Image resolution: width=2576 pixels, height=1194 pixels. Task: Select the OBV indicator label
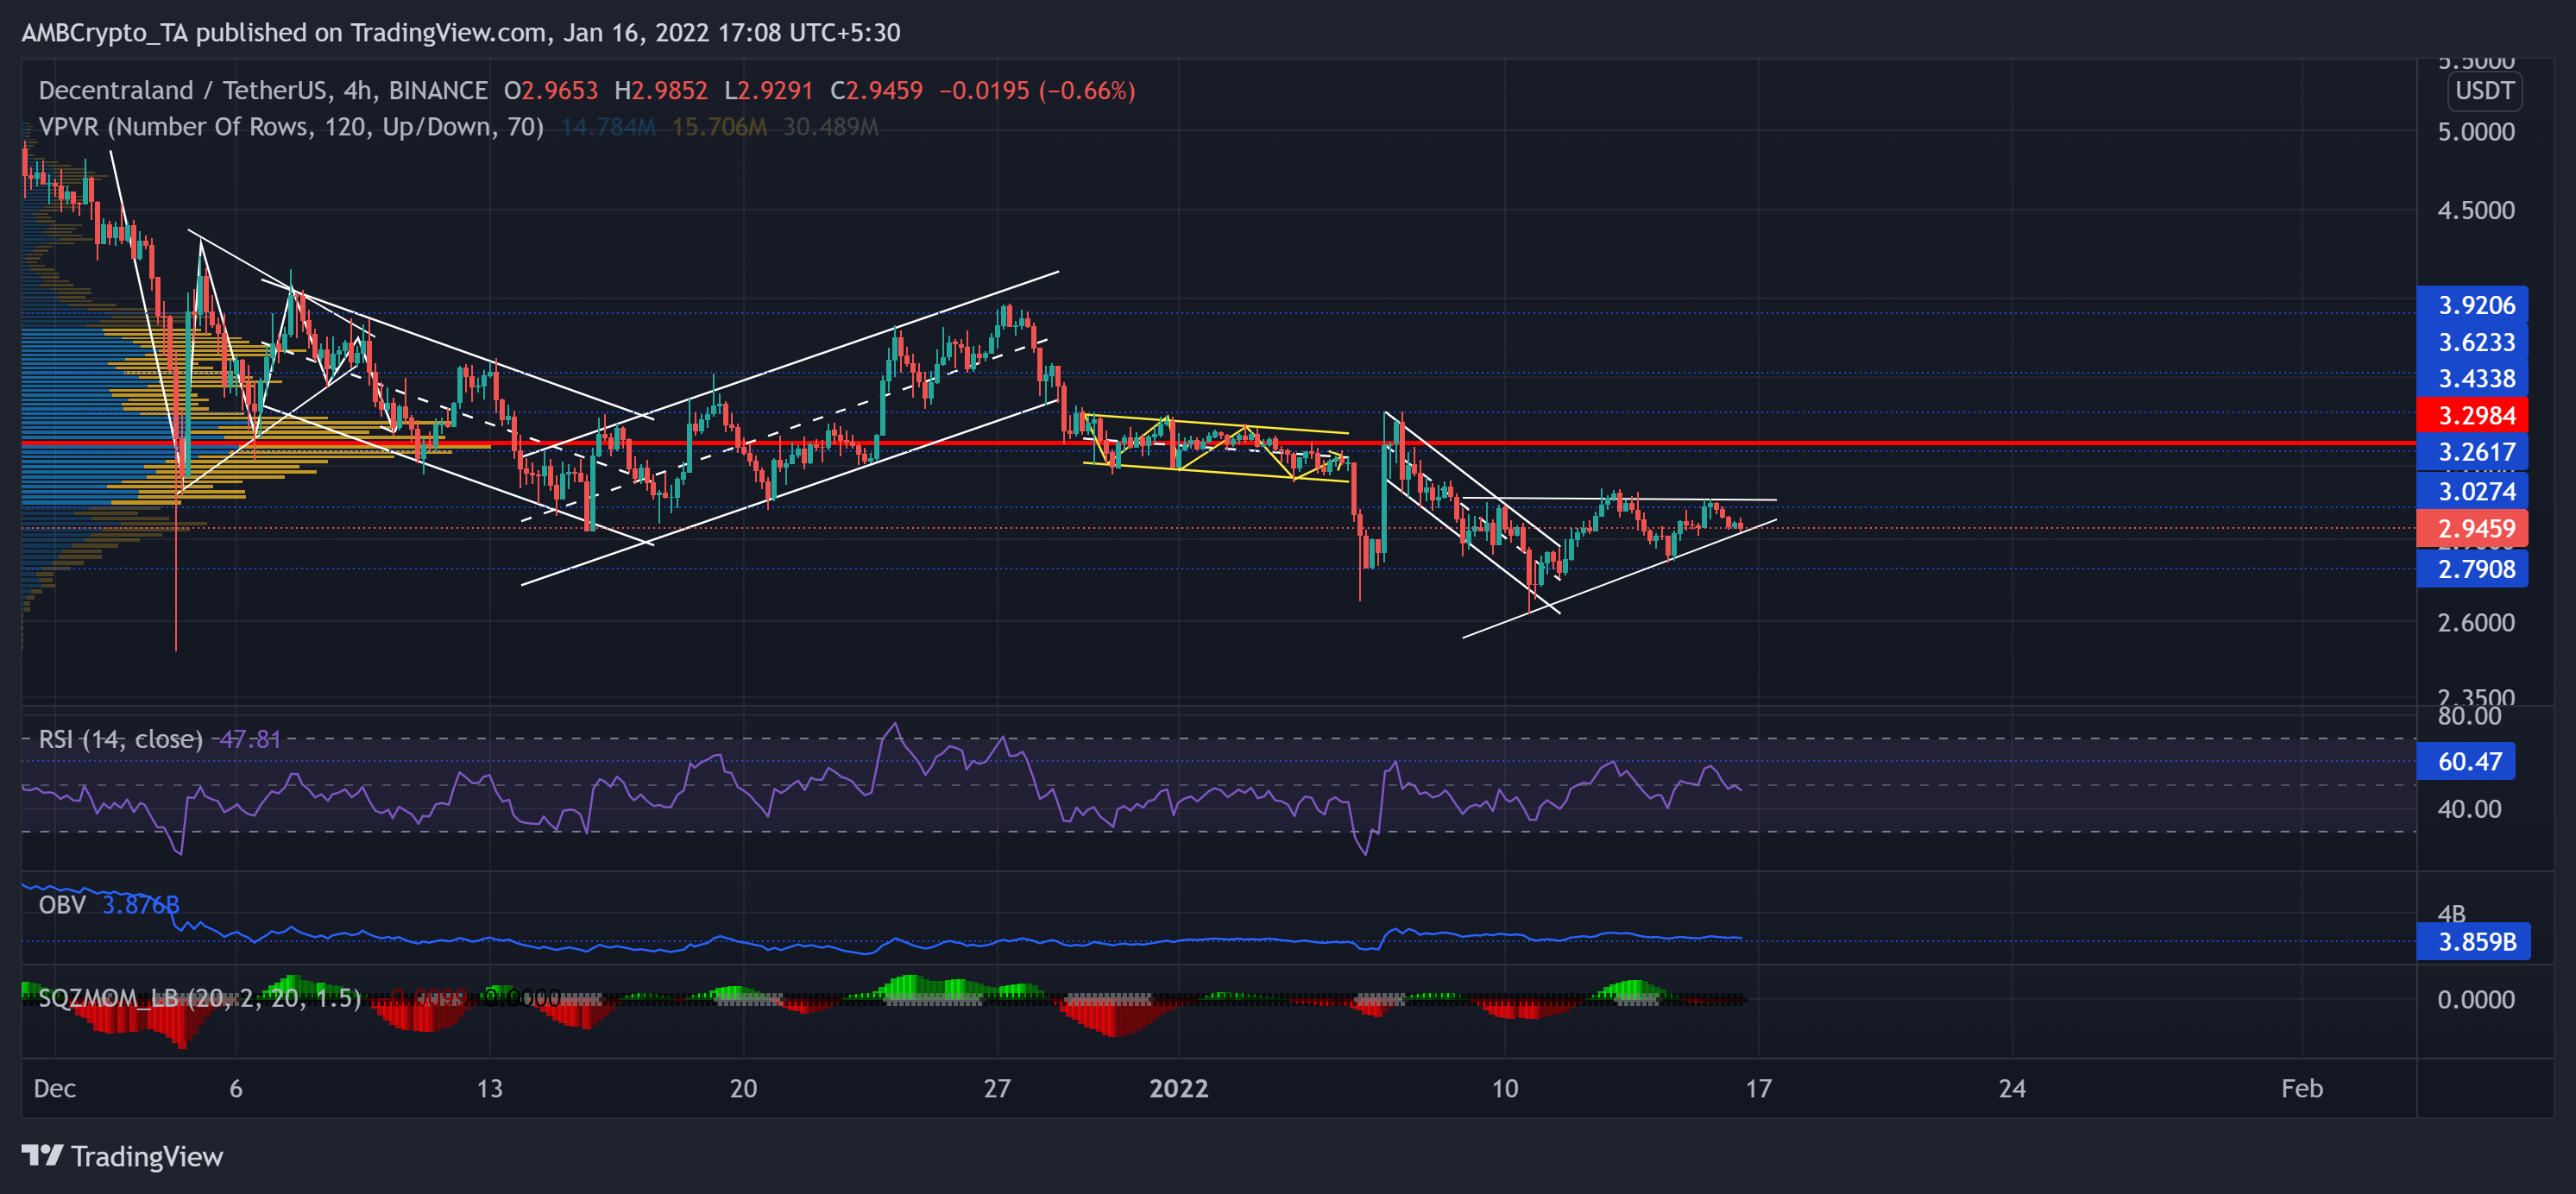coord(62,905)
